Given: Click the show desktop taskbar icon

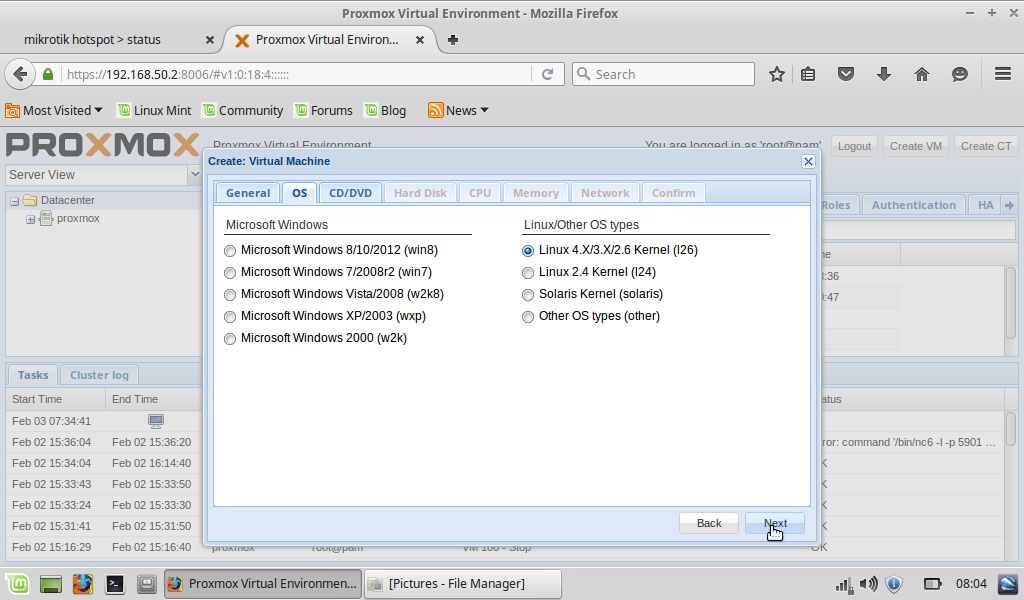Looking at the screenshot, I should [50, 584].
